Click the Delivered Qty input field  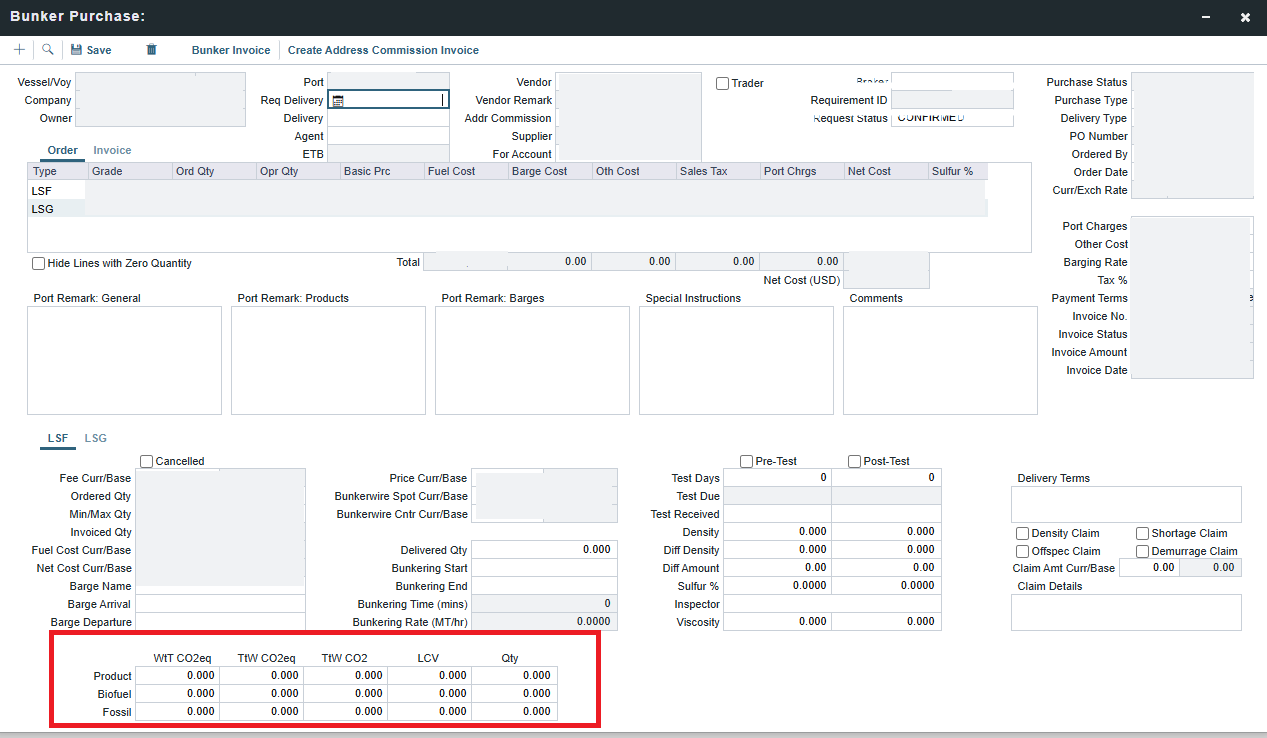pos(543,550)
